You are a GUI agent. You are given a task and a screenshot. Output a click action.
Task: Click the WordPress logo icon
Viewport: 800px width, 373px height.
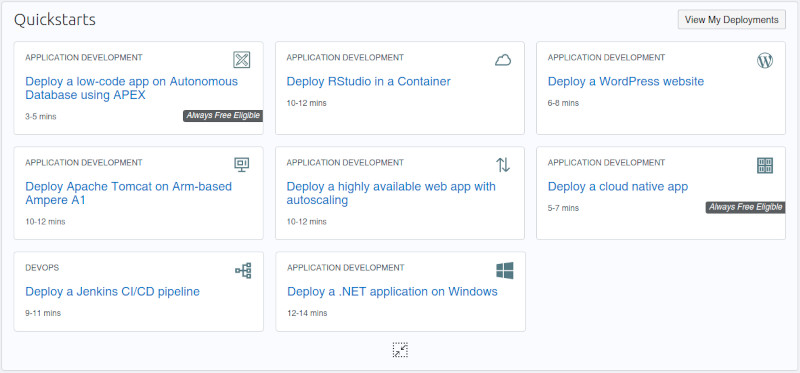click(x=765, y=61)
